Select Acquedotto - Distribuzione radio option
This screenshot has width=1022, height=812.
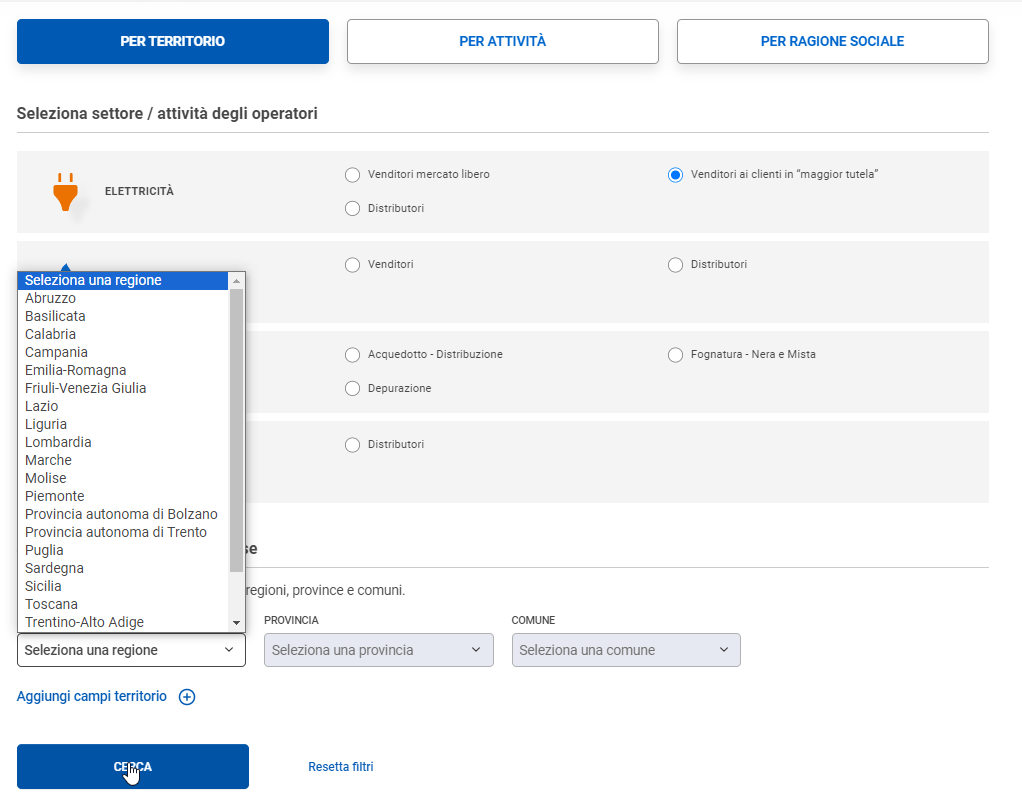coord(352,355)
